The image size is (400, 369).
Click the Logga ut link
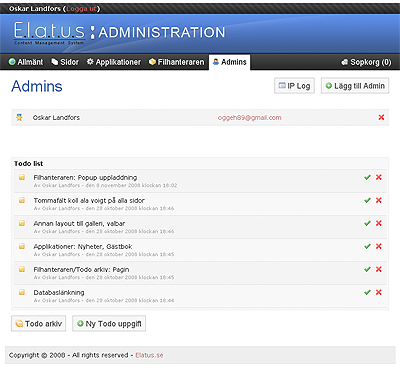point(81,9)
